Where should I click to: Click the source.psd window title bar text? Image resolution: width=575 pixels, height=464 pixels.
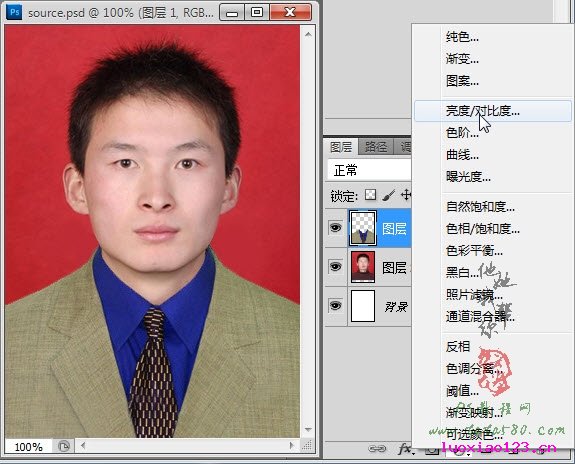(121, 13)
